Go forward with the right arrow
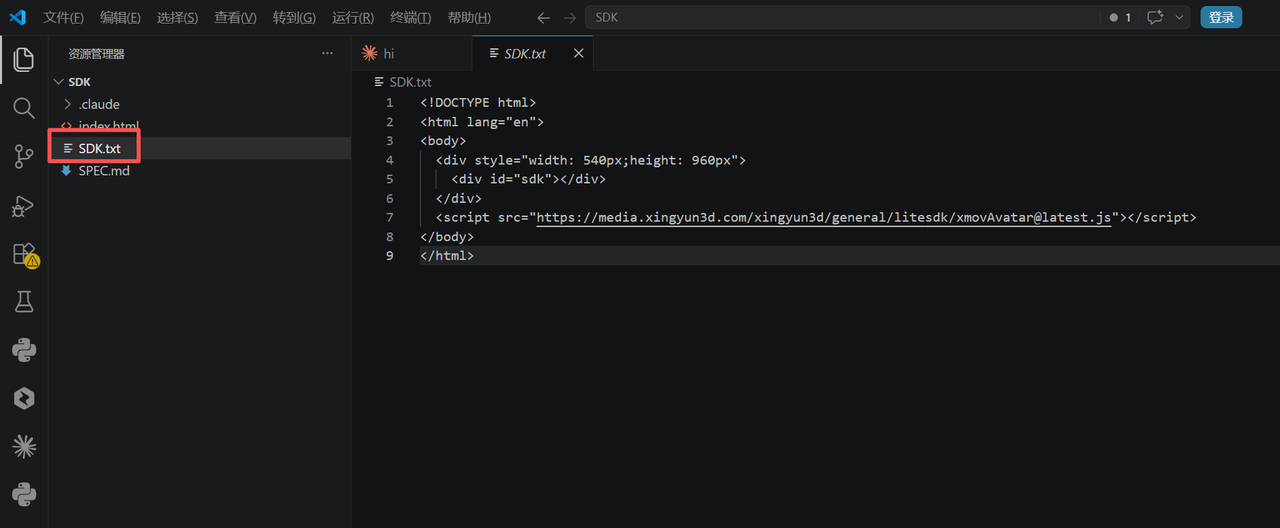1280x528 pixels. pyautogui.click(x=570, y=18)
